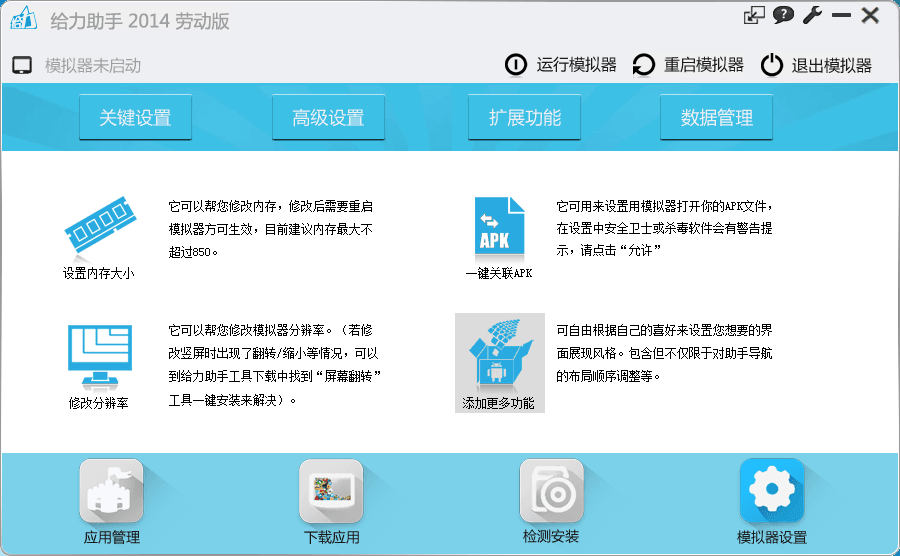Click the mini window mode icon

(x=754, y=15)
